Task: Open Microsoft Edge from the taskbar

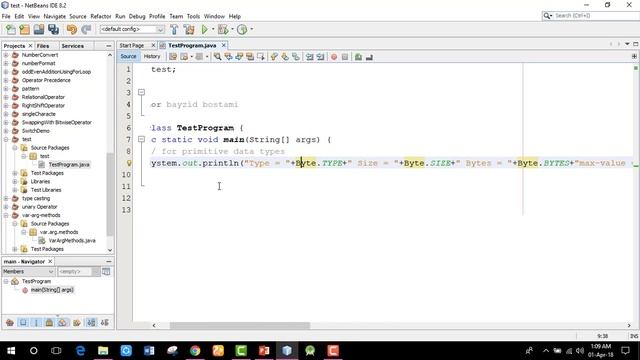Action: click(x=80, y=351)
